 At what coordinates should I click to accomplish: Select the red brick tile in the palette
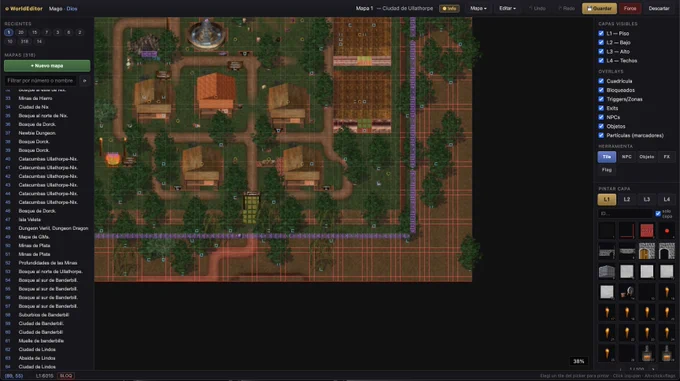pos(647,231)
